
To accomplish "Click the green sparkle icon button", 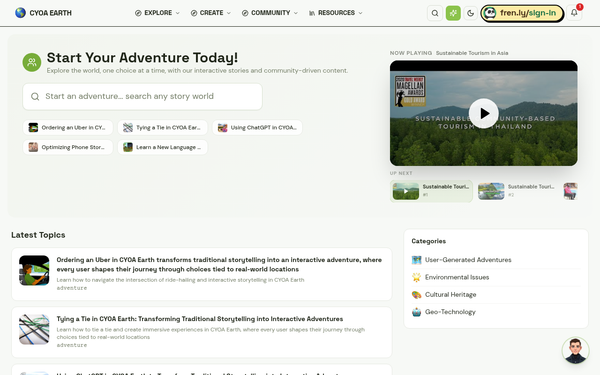I will coord(453,13).
